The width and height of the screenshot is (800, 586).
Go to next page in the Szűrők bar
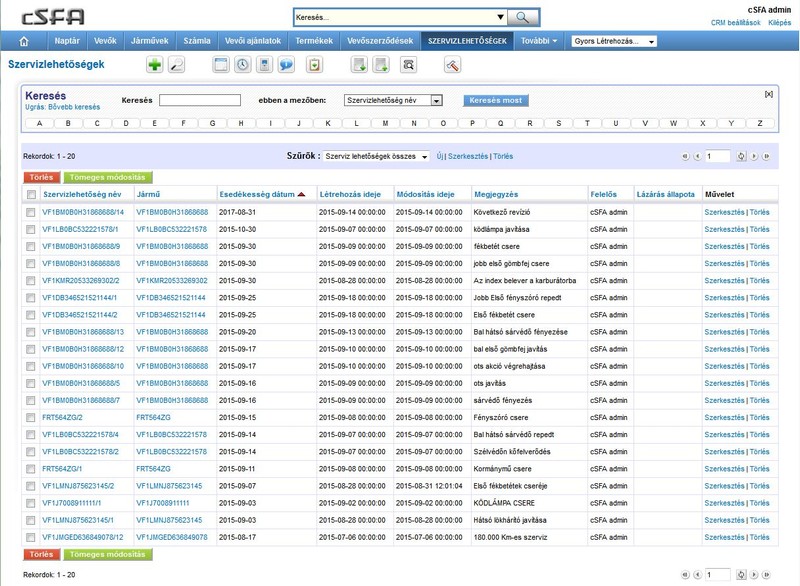coord(754,157)
